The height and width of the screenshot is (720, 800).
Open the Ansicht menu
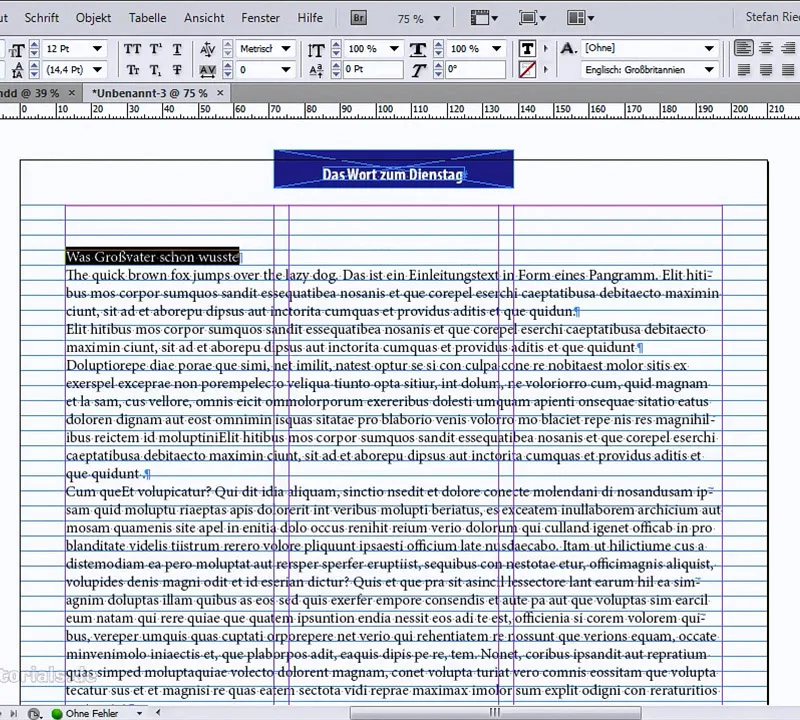click(204, 18)
